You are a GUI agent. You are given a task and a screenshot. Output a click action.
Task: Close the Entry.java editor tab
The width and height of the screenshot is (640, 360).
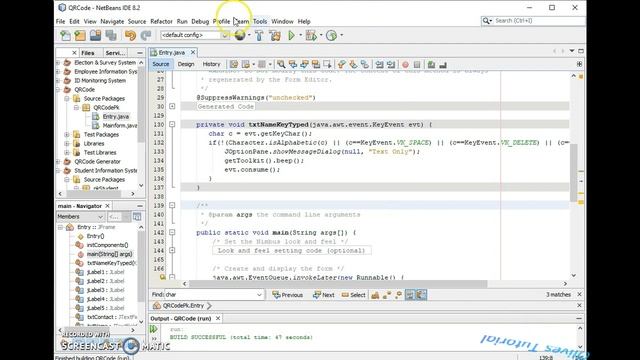[x=193, y=52]
